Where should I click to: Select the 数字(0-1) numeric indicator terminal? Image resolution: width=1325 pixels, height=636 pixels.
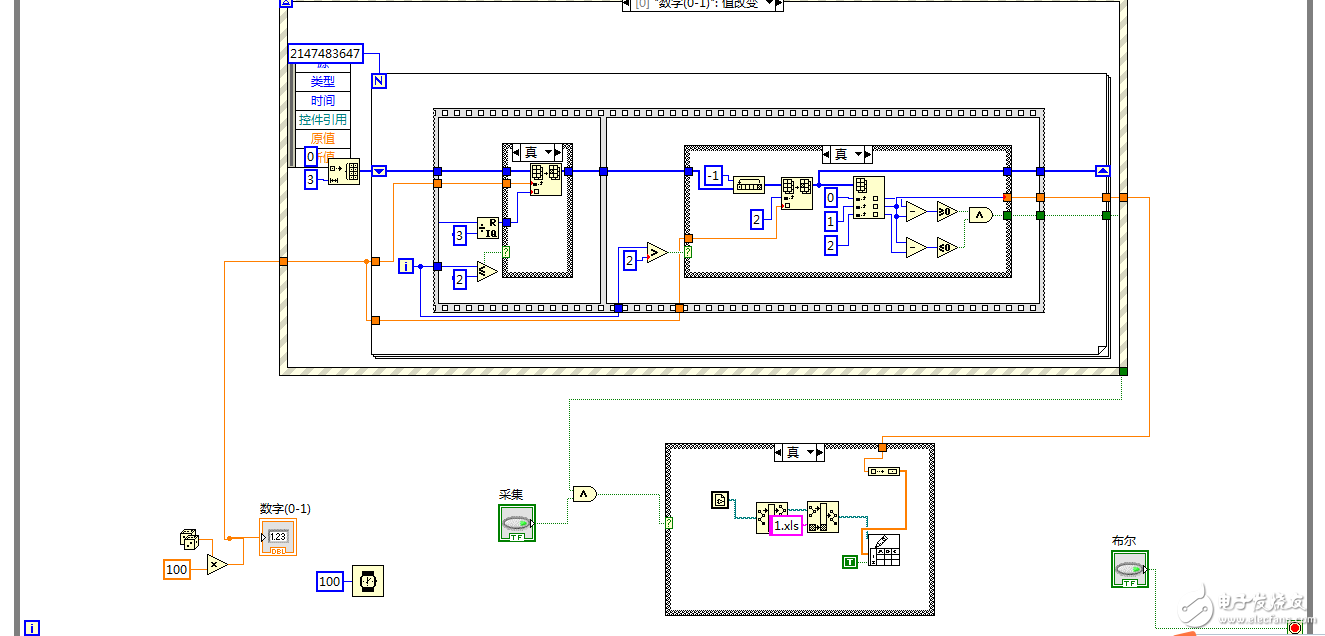coord(278,537)
